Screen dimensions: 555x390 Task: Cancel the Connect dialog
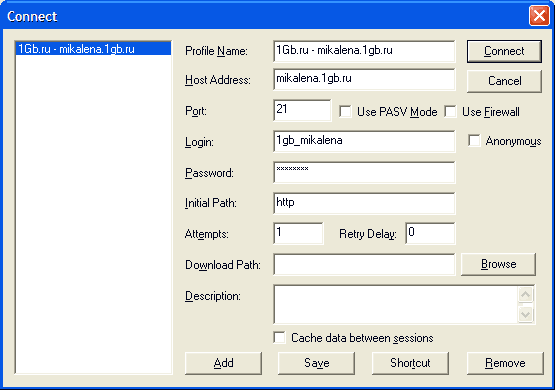click(504, 81)
